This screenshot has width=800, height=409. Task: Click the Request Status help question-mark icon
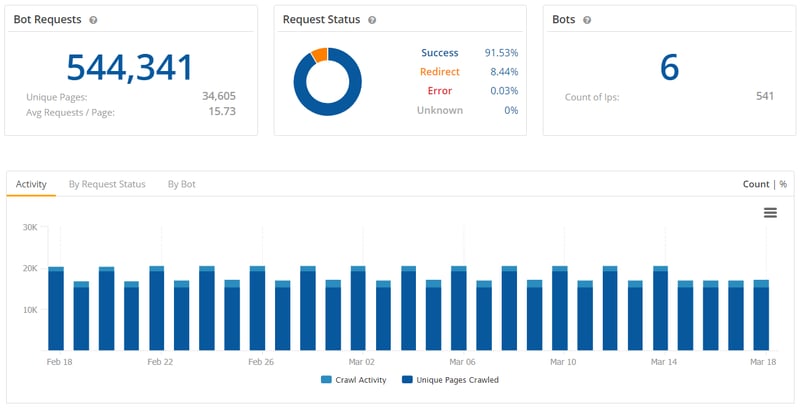(372, 20)
